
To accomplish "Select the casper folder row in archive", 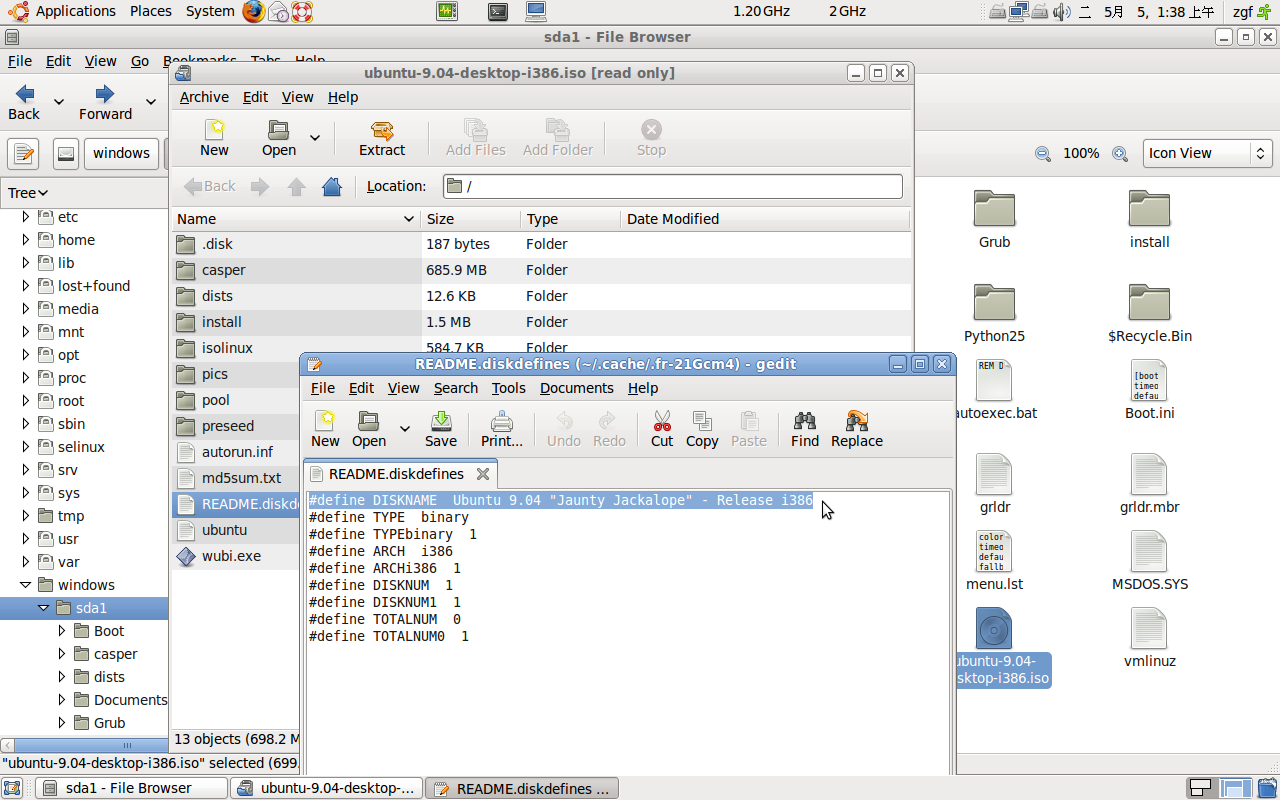I will [x=541, y=270].
